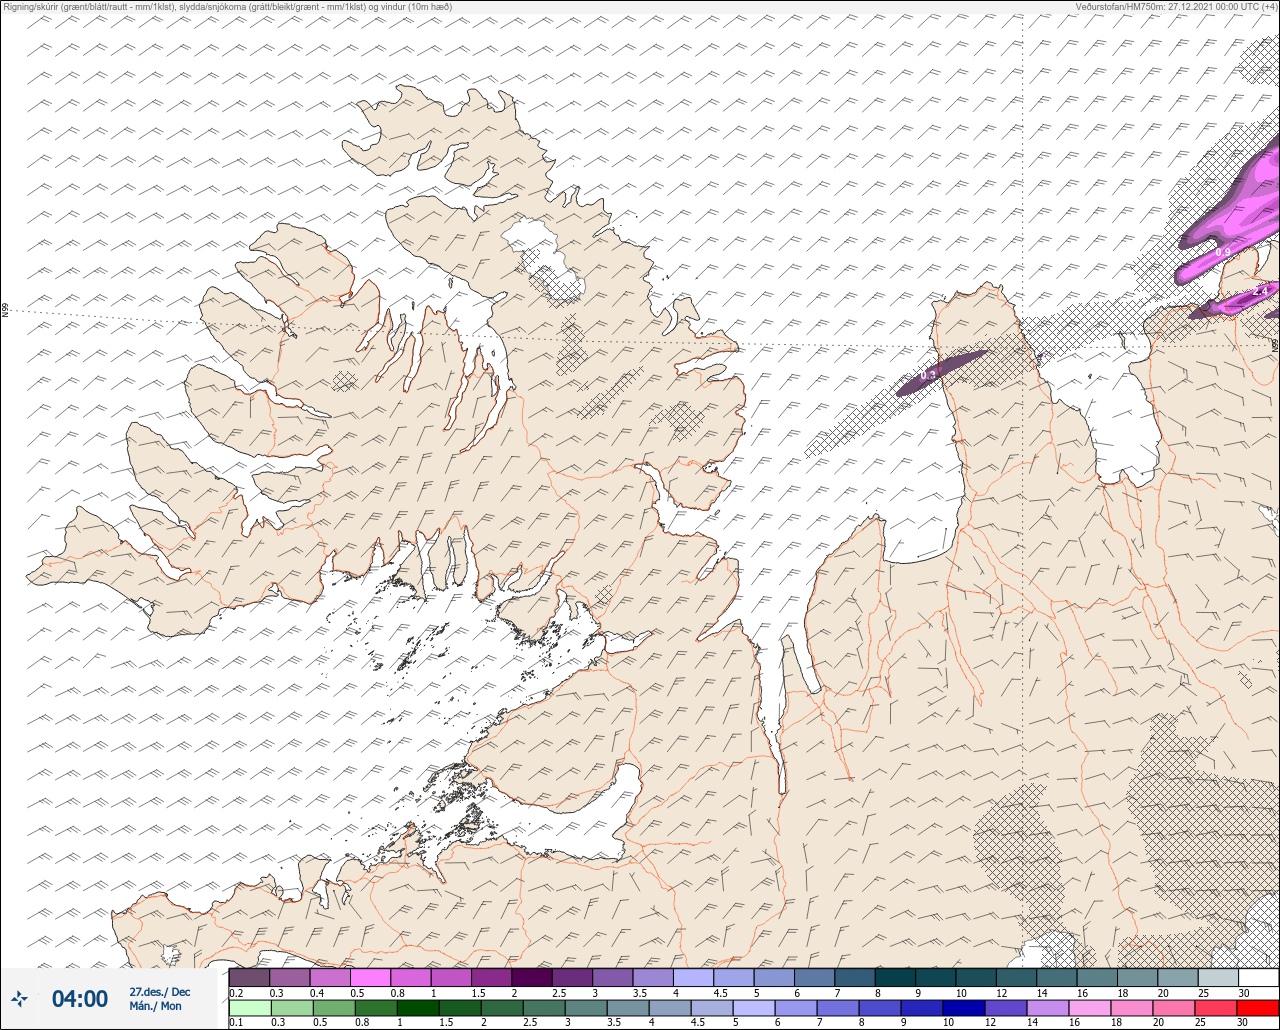Image resolution: width=1280 pixels, height=1030 pixels.
Task: Select the light pink bottom-row swatch at 16
Action: pyautogui.click(x=1090, y=1007)
